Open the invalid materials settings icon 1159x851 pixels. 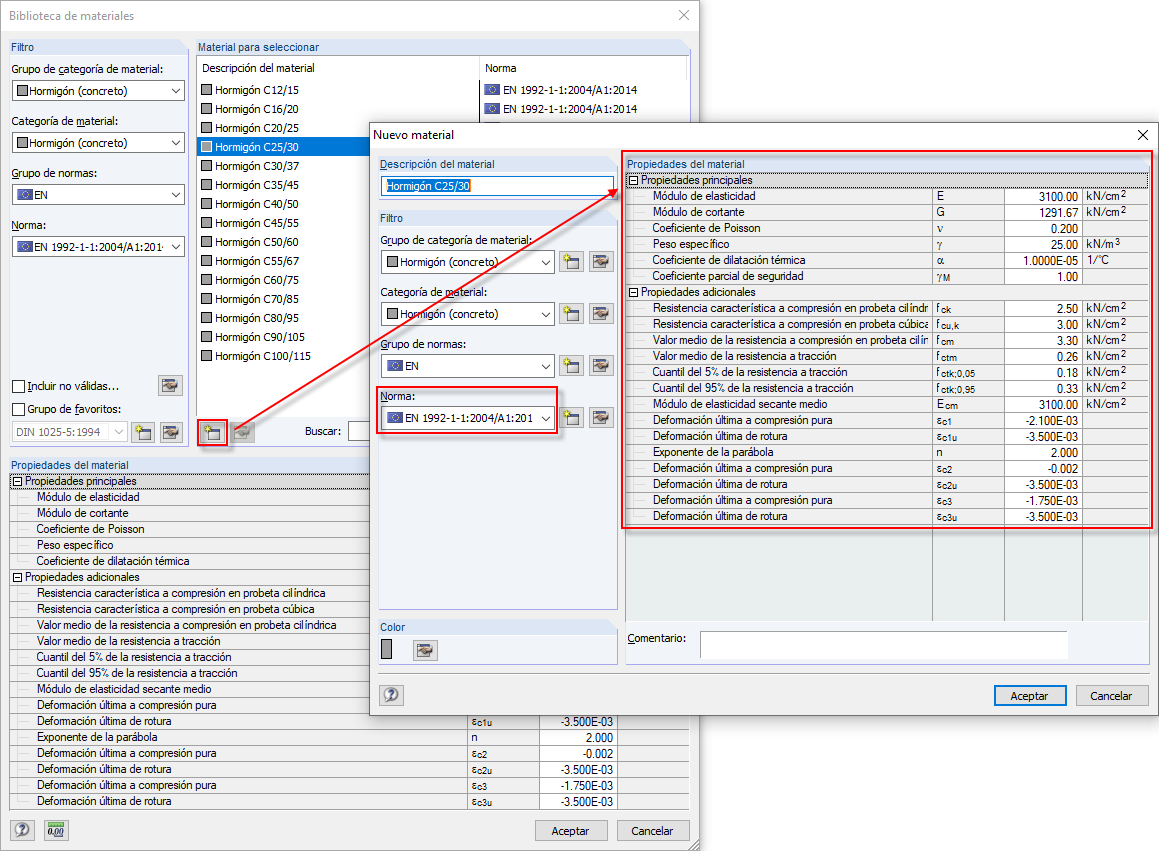(x=171, y=385)
